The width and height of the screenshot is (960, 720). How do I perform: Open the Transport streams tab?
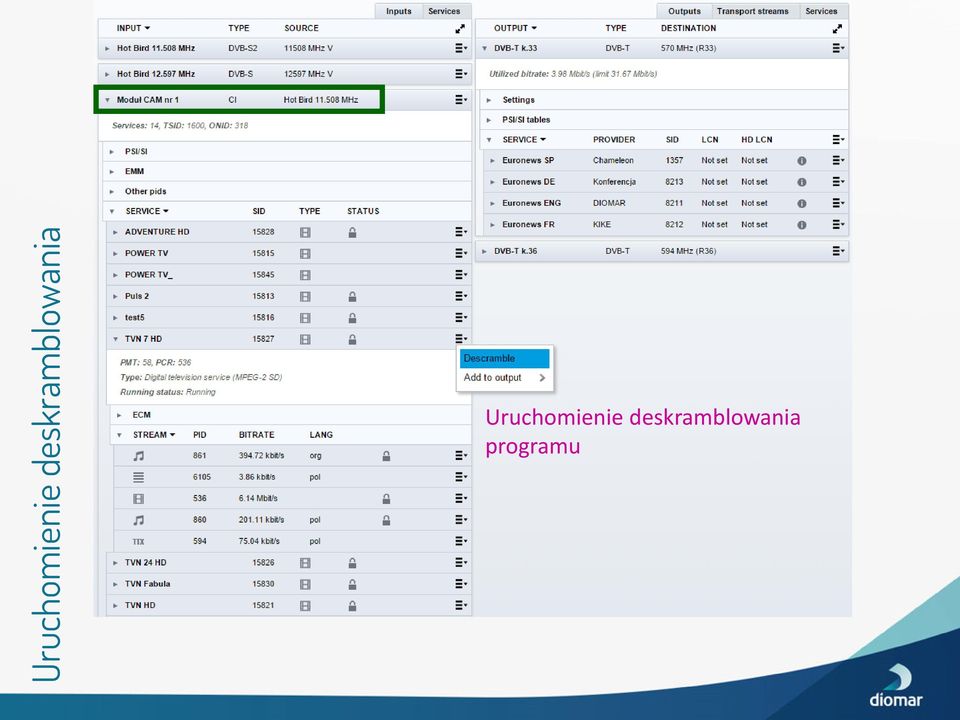point(752,11)
